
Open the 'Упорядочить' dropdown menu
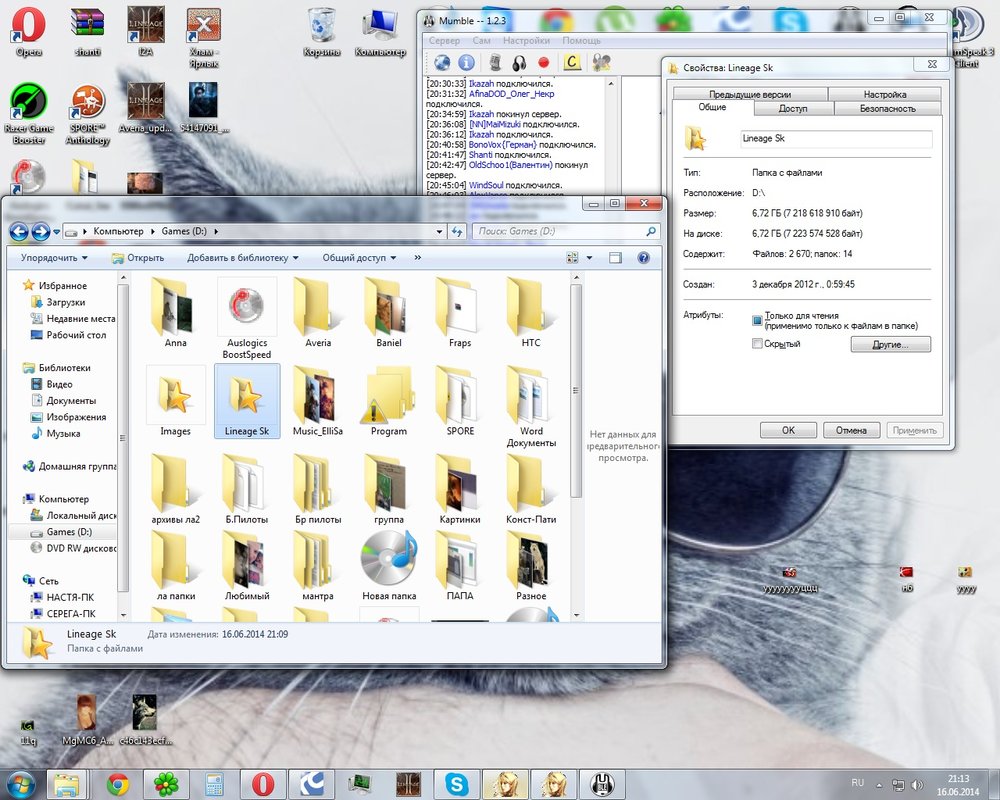54,258
